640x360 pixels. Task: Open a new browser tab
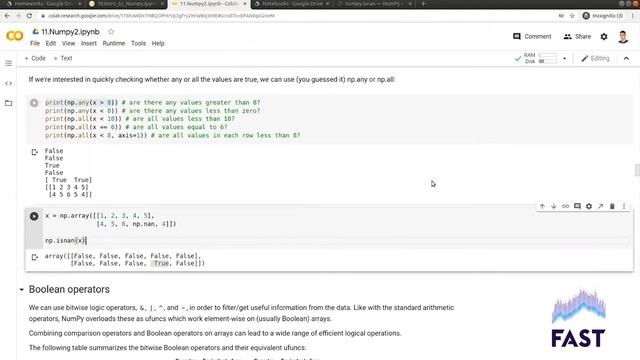423,4
